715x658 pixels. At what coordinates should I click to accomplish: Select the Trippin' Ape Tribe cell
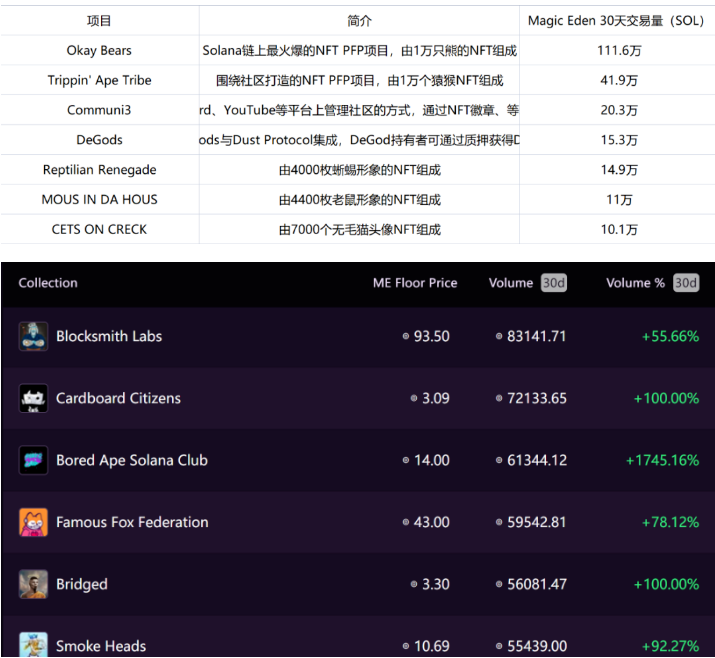tap(99, 80)
